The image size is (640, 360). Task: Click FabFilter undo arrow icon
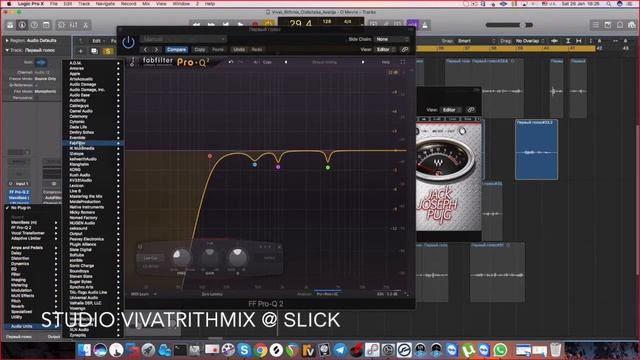coord(231,62)
